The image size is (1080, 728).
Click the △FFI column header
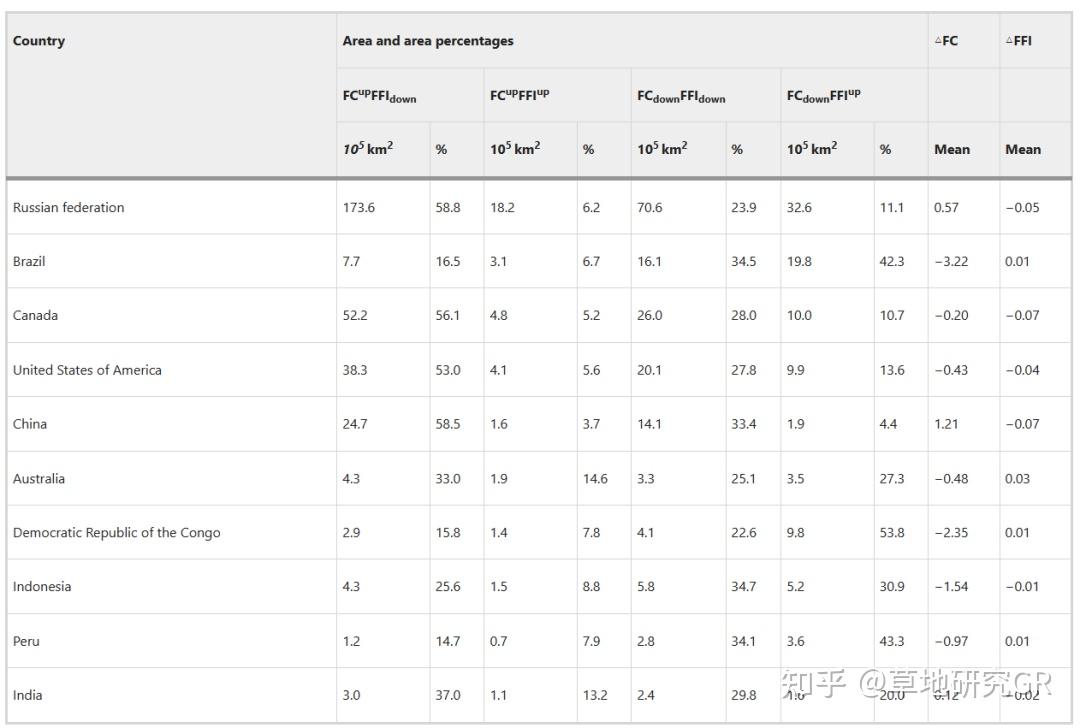click(1019, 41)
